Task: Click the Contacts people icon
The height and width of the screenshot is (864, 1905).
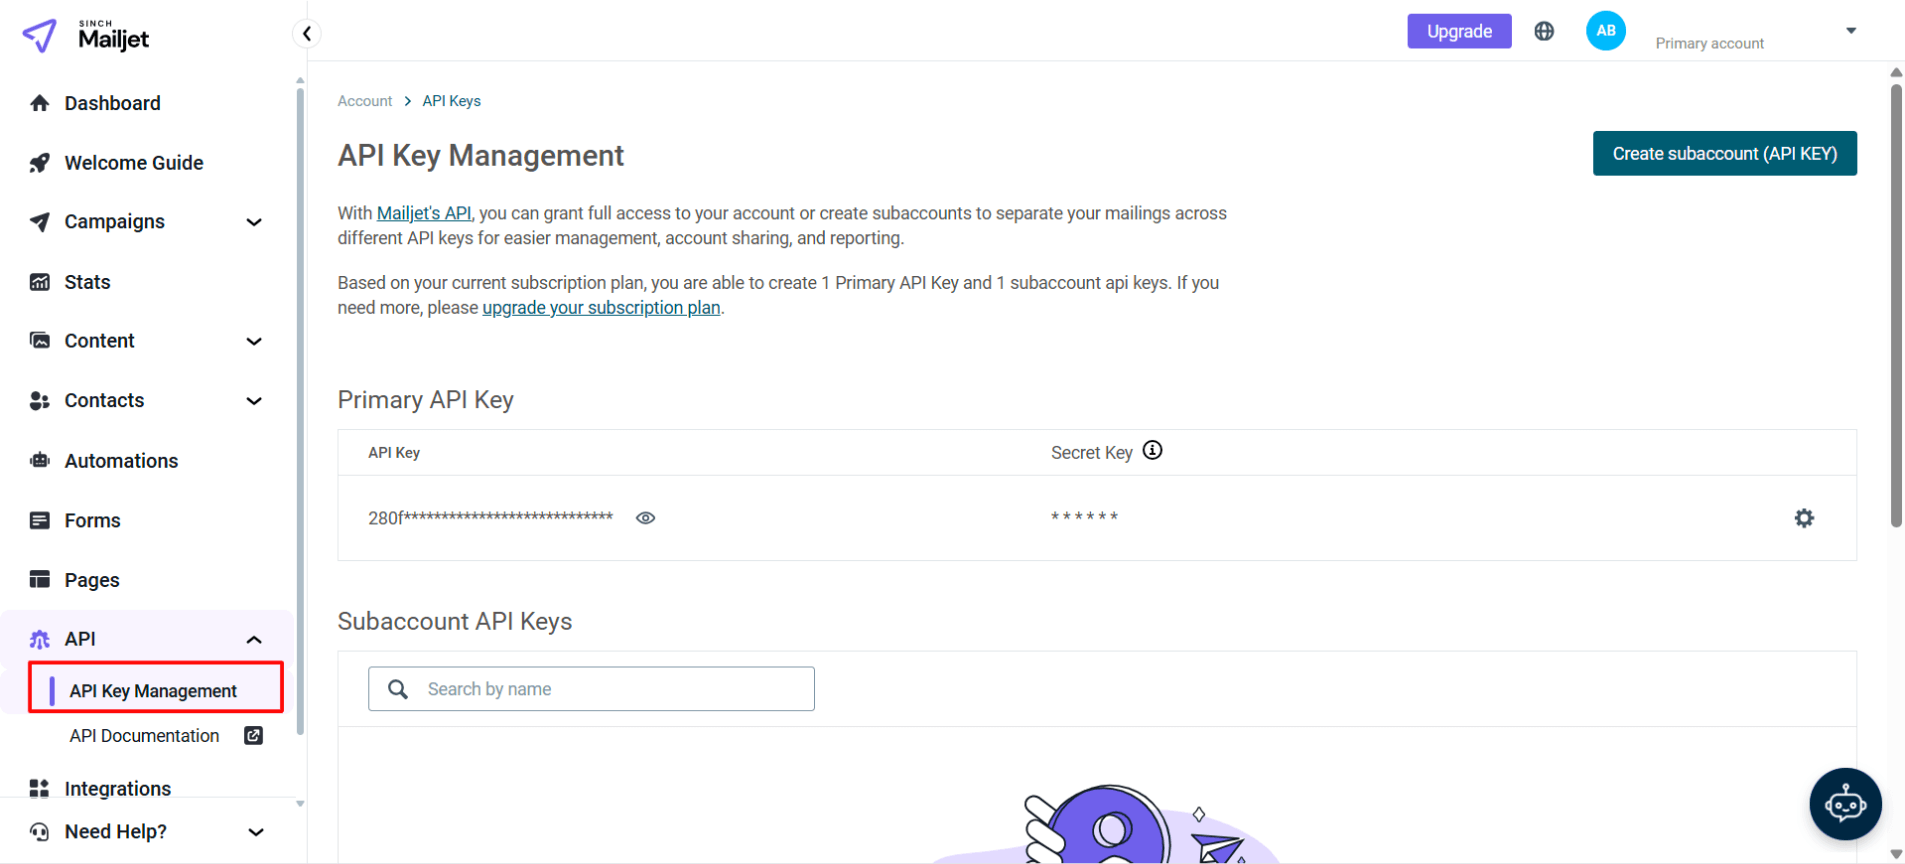Action: tap(40, 401)
